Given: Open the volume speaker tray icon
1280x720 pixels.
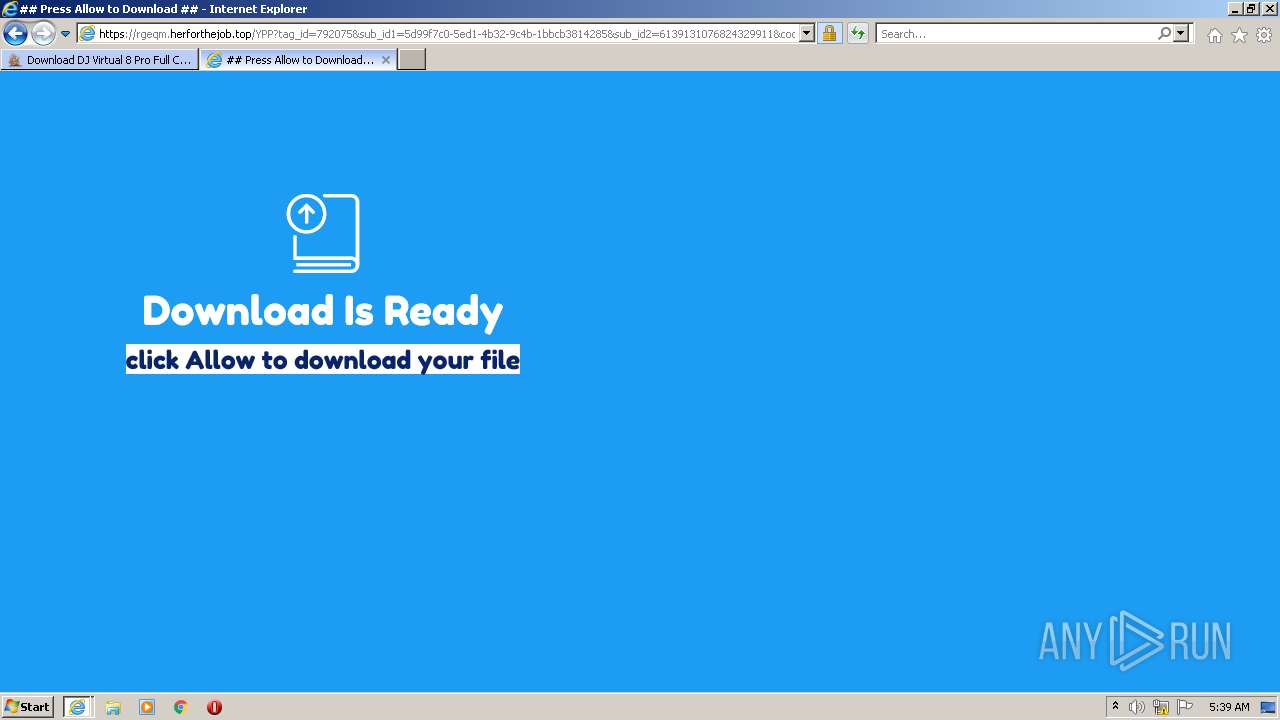Looking at the screenshot, I should pyautogui.click(x=1137, y=707).
